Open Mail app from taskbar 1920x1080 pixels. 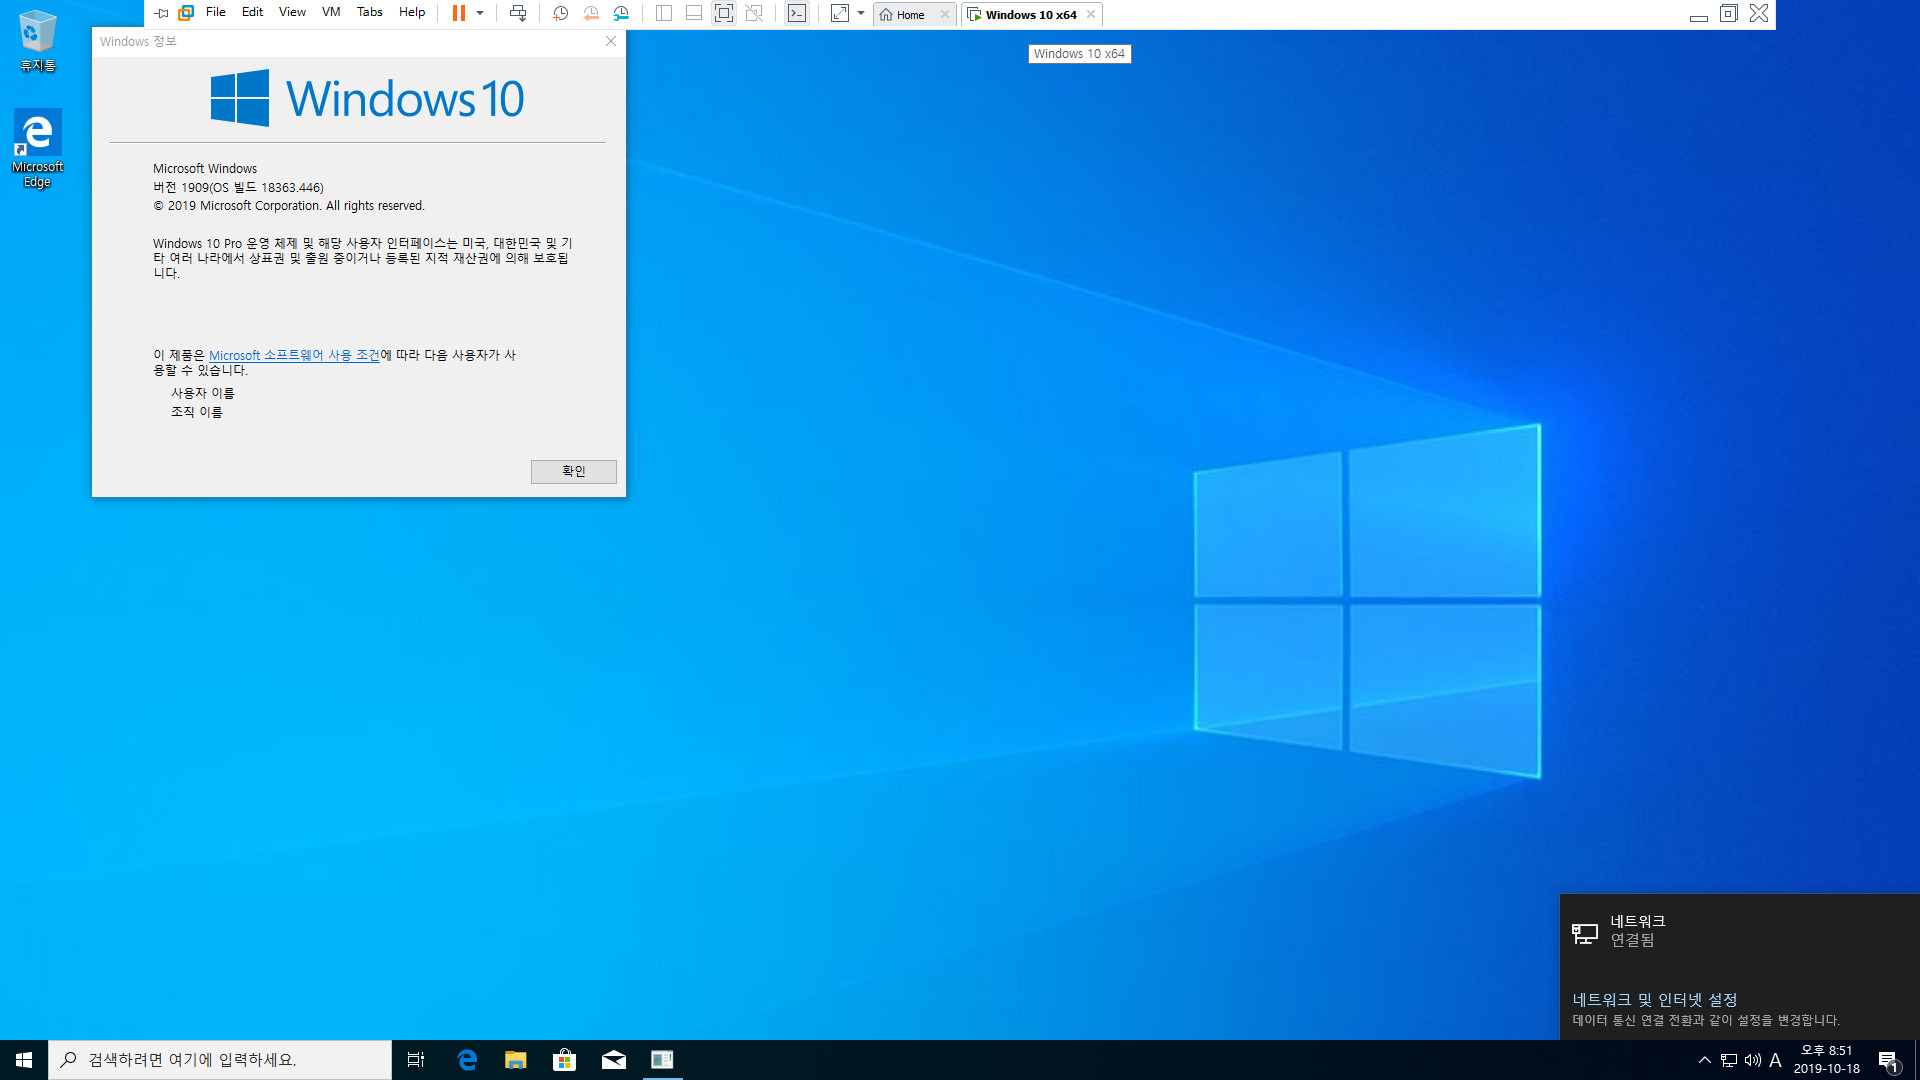point(613,1060)
